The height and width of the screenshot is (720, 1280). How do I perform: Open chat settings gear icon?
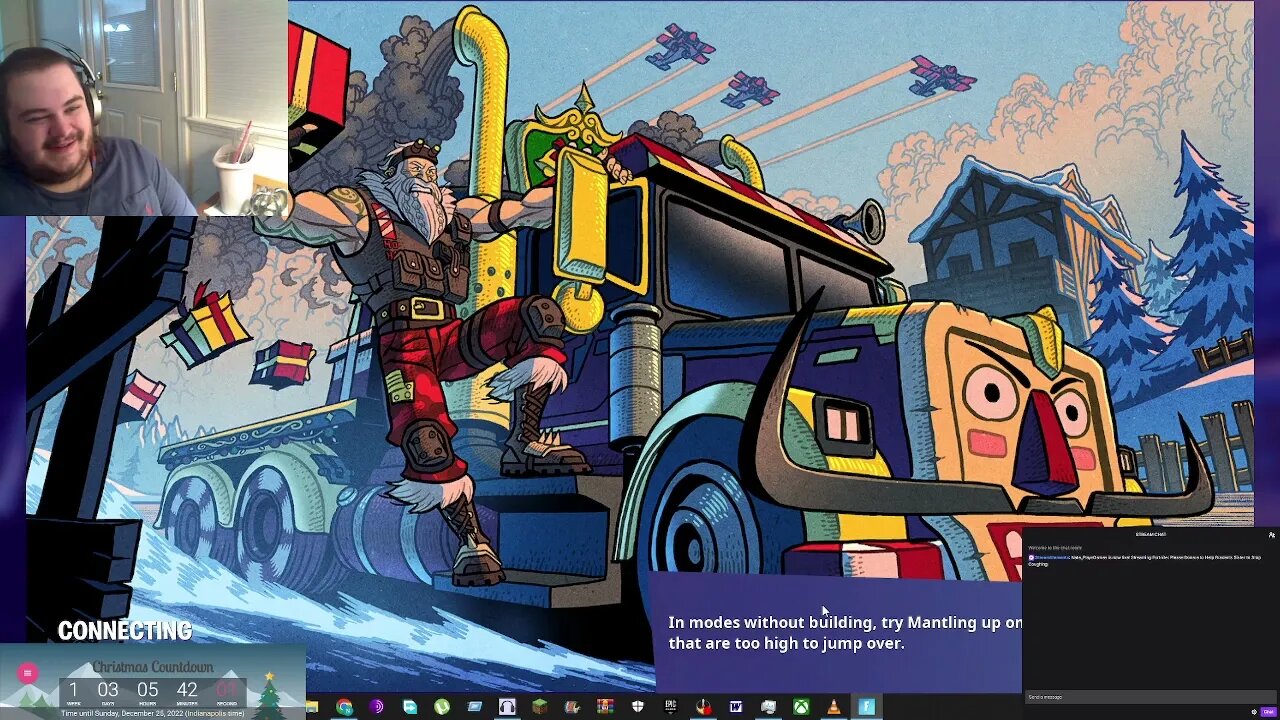pos(1254,712)
